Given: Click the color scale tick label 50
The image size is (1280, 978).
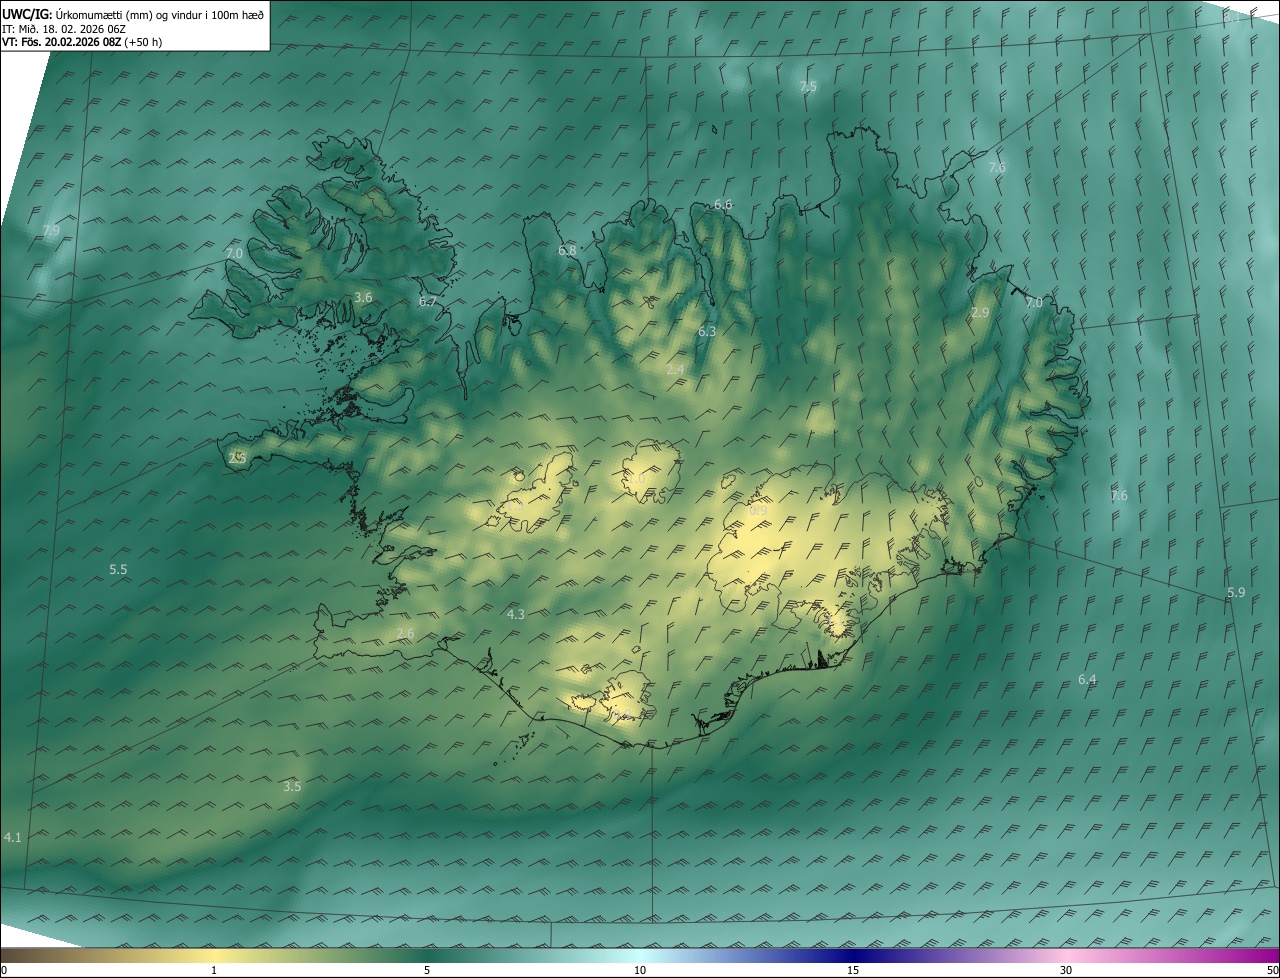Looking at the screenshot, I should [1272, 970].
